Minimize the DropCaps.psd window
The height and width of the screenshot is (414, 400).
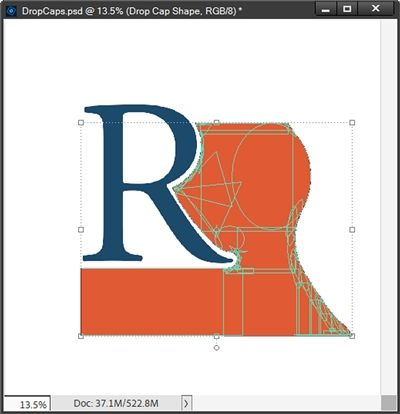tap(326, 9)
